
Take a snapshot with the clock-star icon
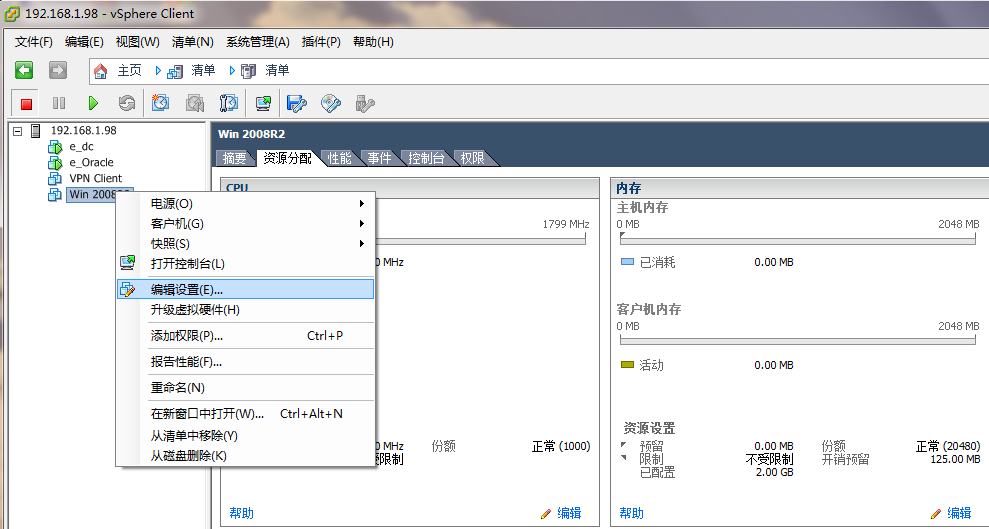click(160, 103)
